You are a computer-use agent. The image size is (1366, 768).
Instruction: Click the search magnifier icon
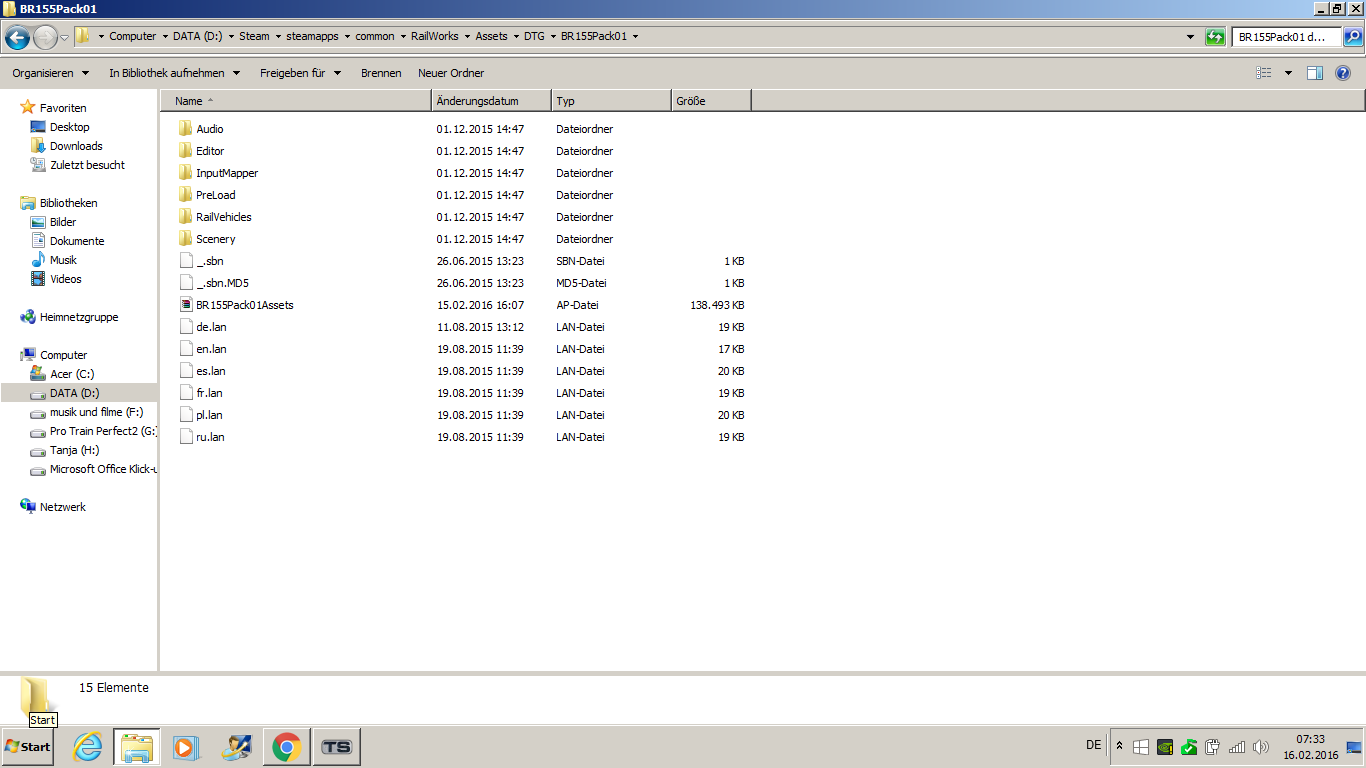pos(1352,37)
